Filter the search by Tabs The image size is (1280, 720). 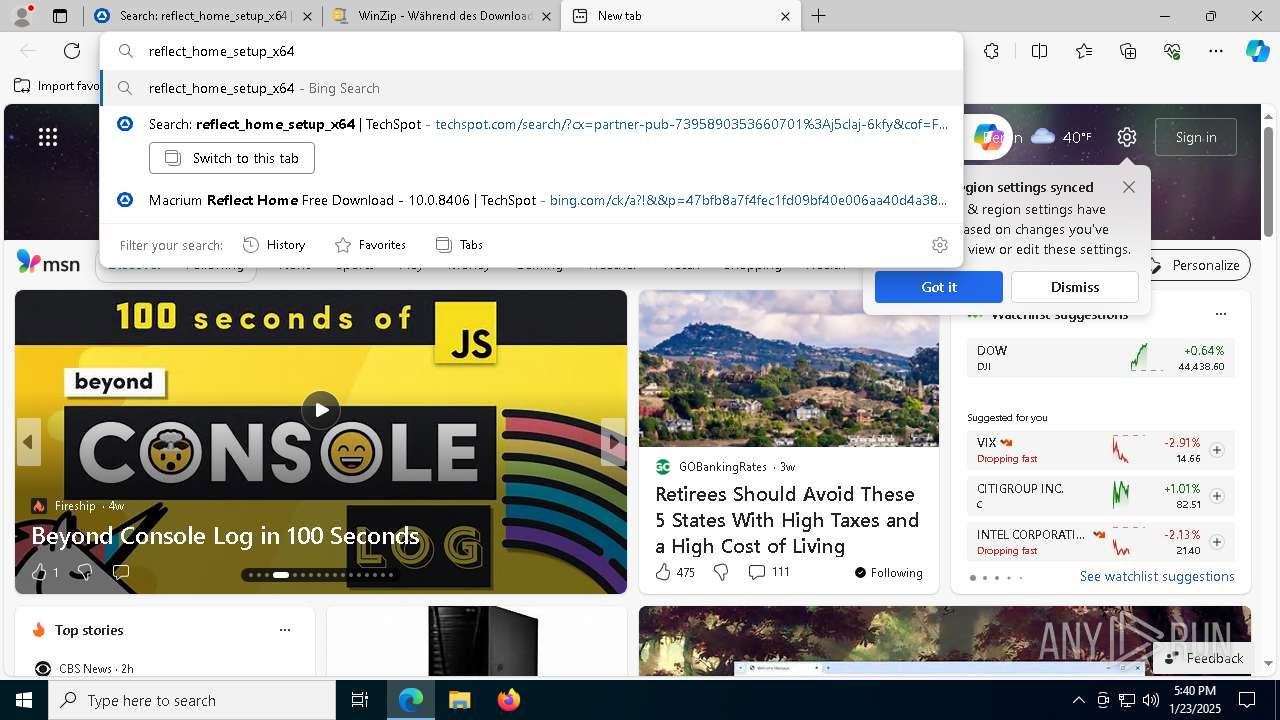click(459, 245)
